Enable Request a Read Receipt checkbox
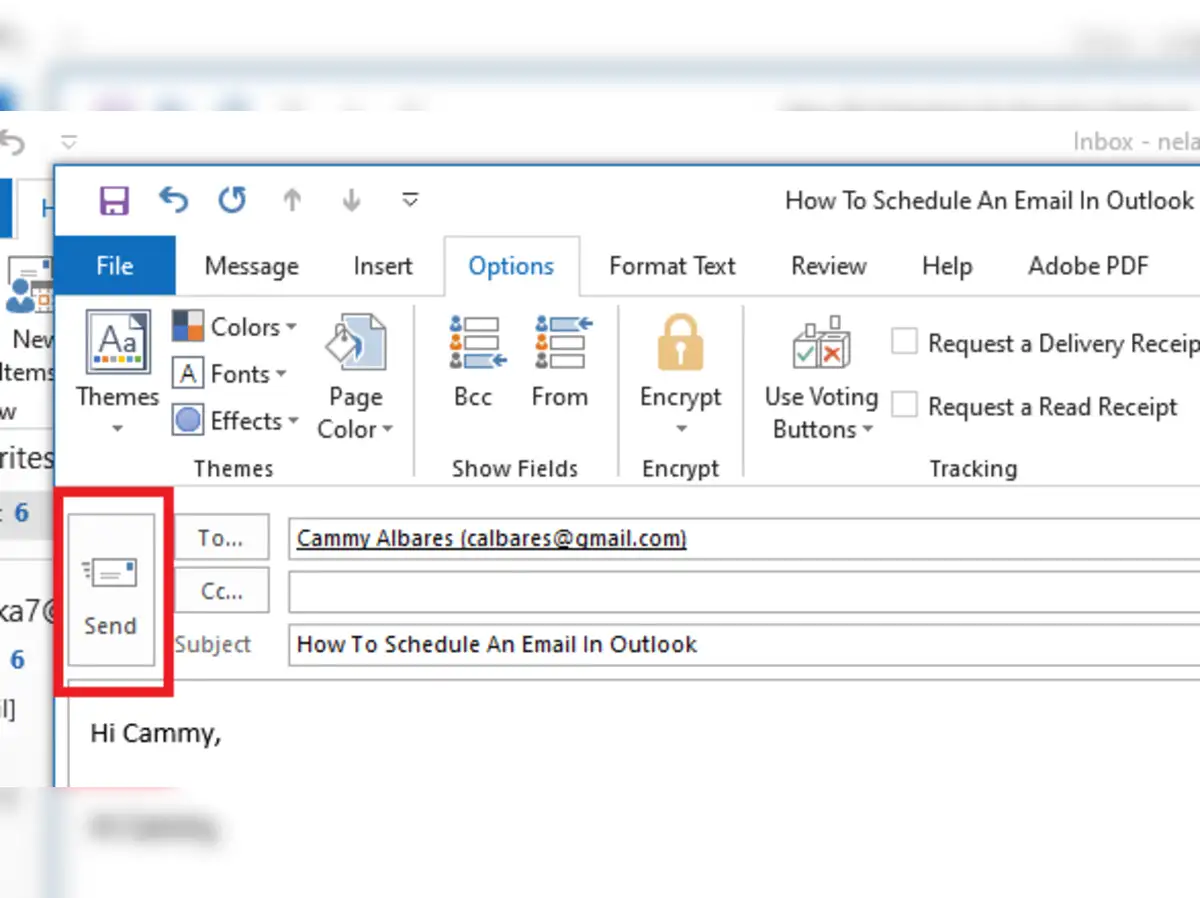This screenshot has width=1200, height=898. point(904,406)
